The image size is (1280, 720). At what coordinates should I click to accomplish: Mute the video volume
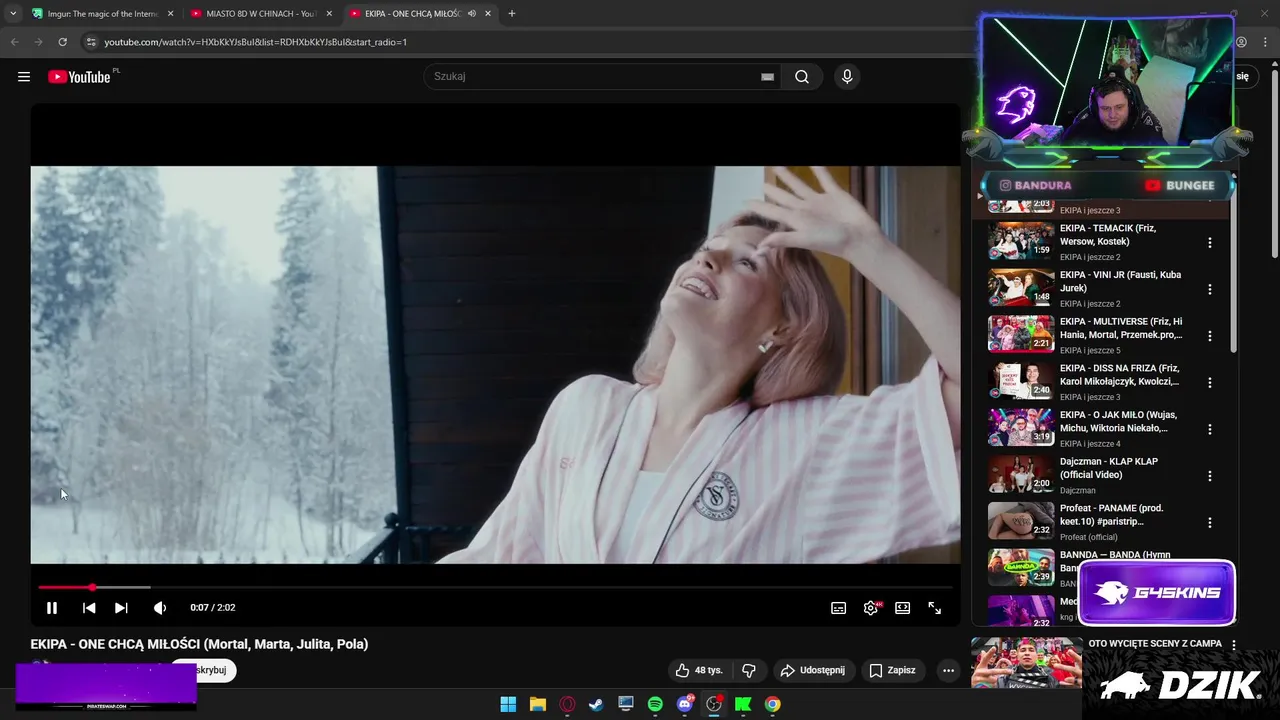[x=160, y=608]
